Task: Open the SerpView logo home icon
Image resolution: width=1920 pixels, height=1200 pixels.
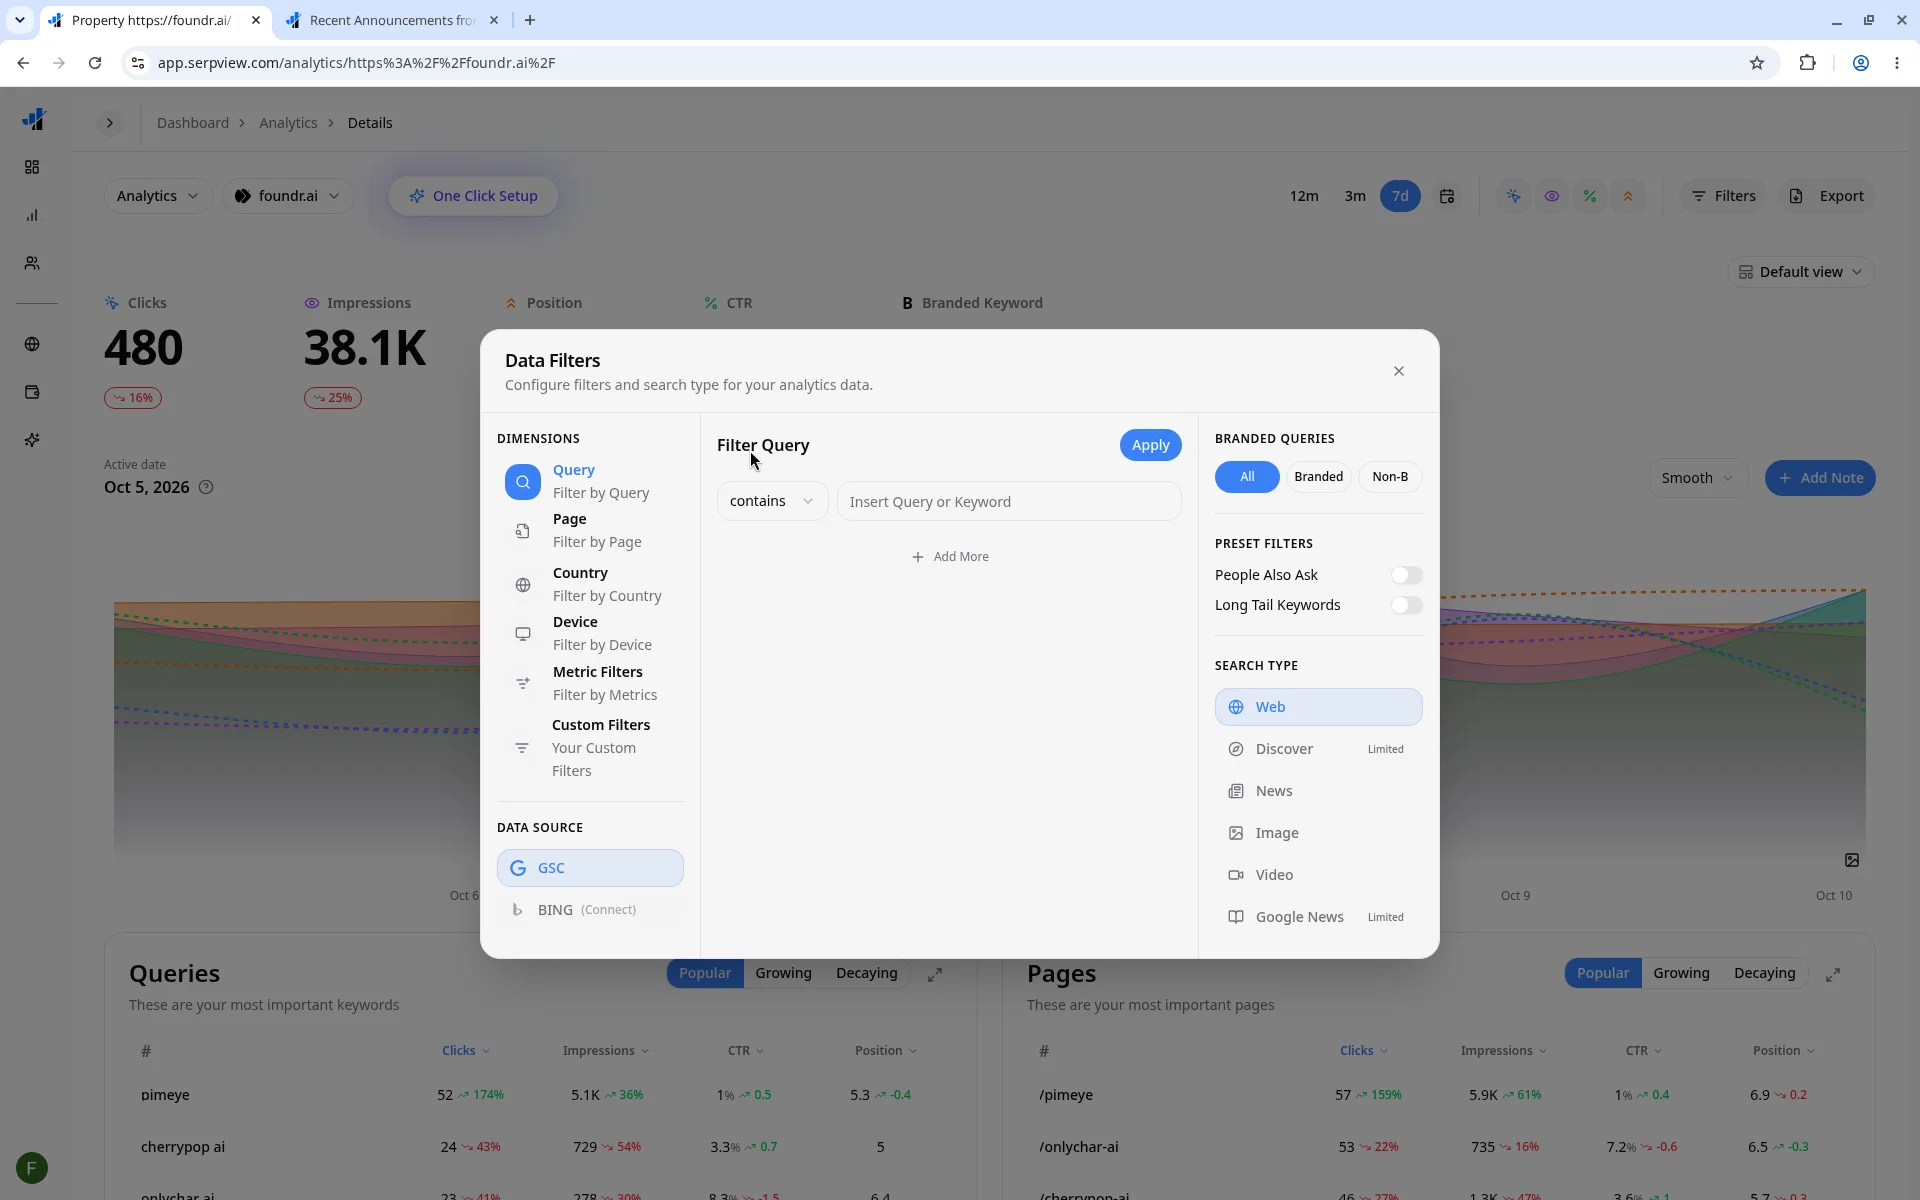Action: (33, 120)
